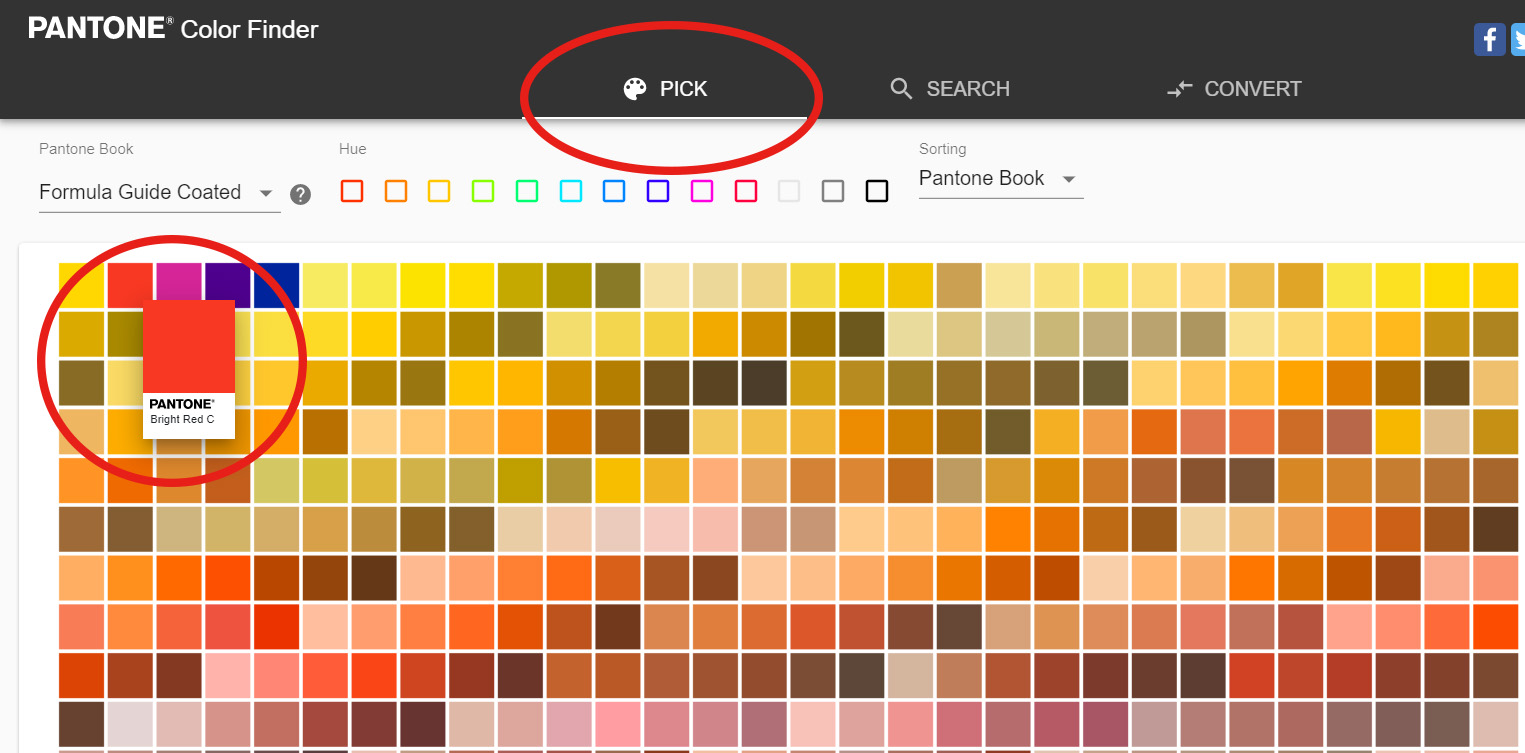Toggle the red hue checkbox
Screen dimensions: 1525x753
(x=352, y=191)
